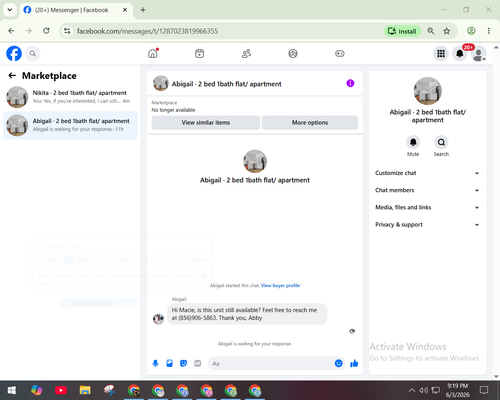
Task: Open the Facebook logo home link
Action: tap(14, 53)
